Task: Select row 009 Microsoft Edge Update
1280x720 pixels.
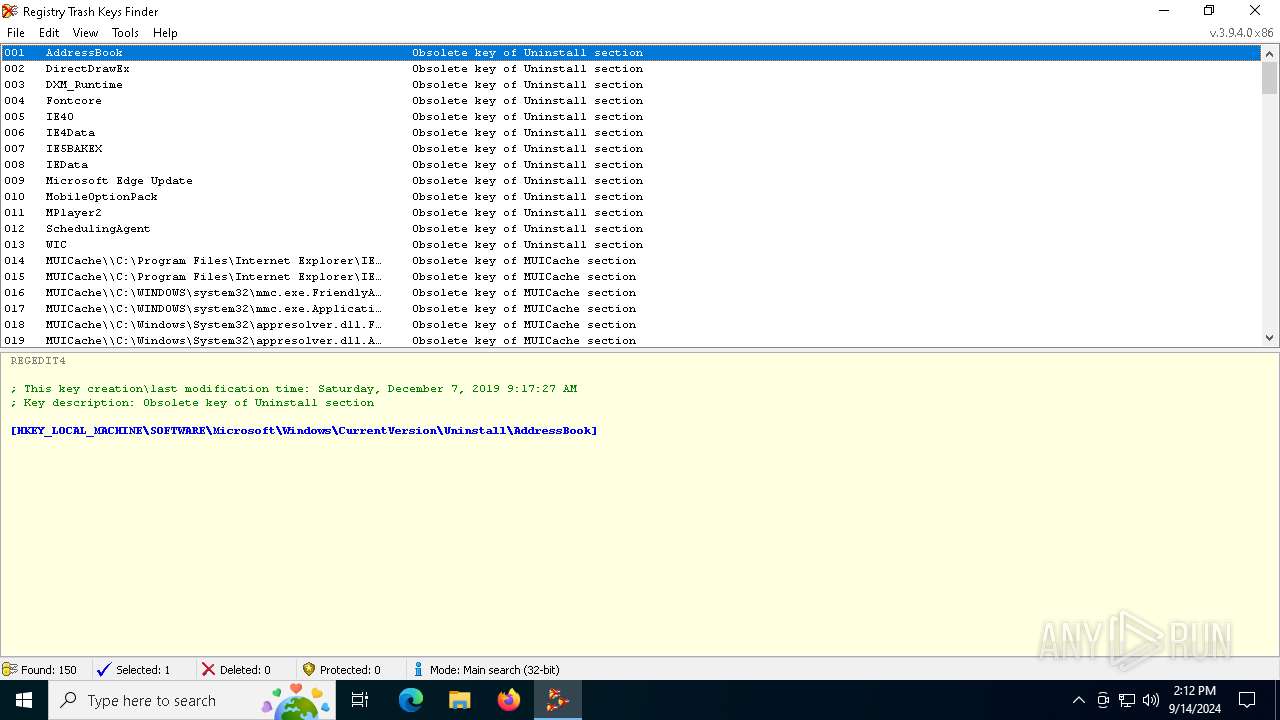Action: pyautogui.click(x=631, y=181)
